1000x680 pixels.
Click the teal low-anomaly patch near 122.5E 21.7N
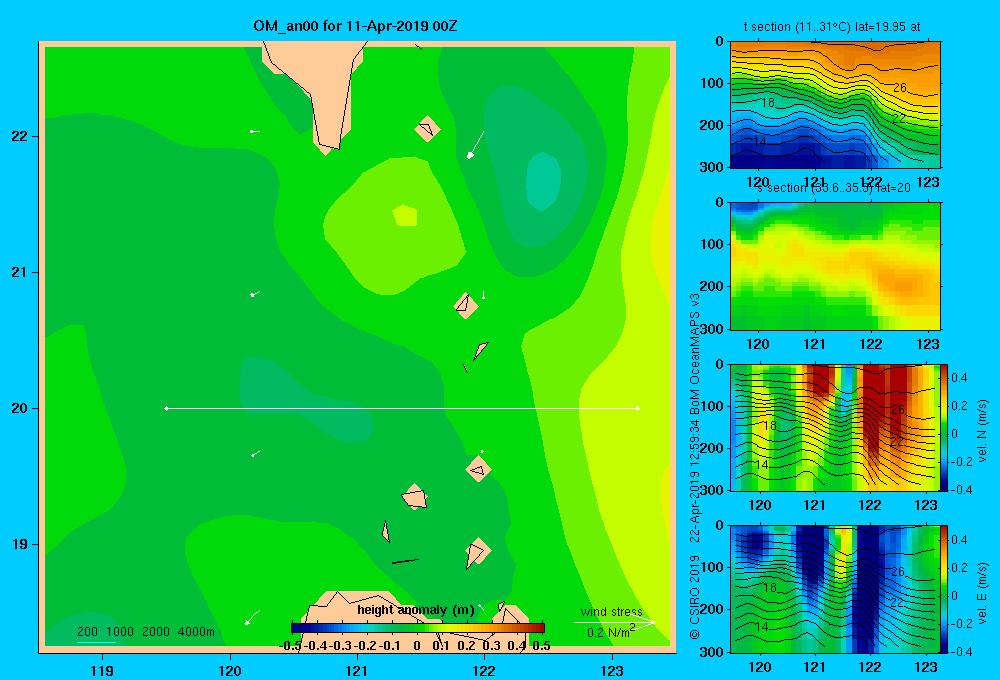(x=543, y=182)
